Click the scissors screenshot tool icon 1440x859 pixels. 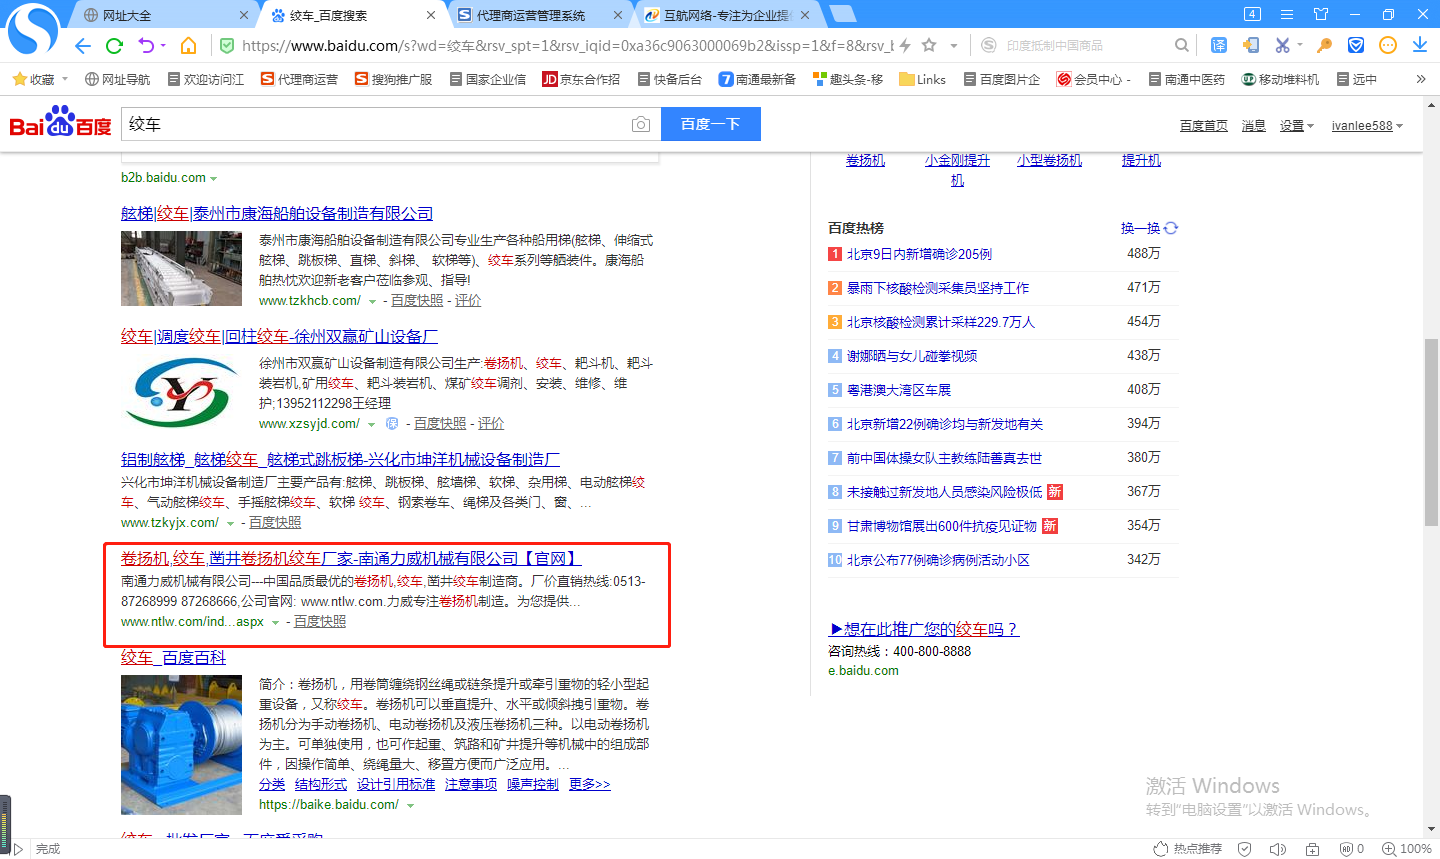pyautogui.click(x=1283, y=45)
